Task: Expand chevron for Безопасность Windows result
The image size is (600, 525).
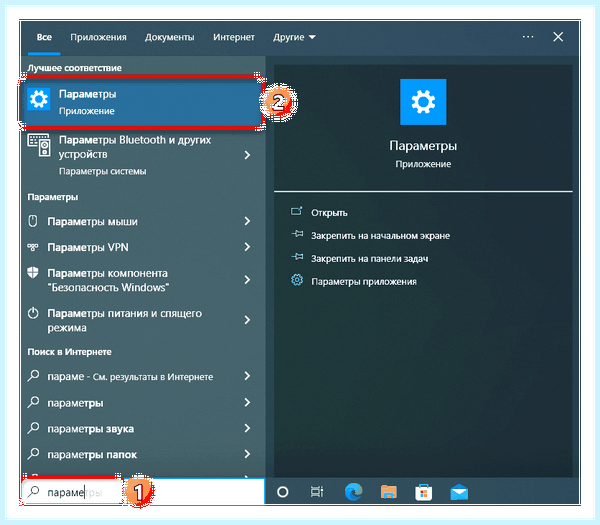Action: coord(247,280)
